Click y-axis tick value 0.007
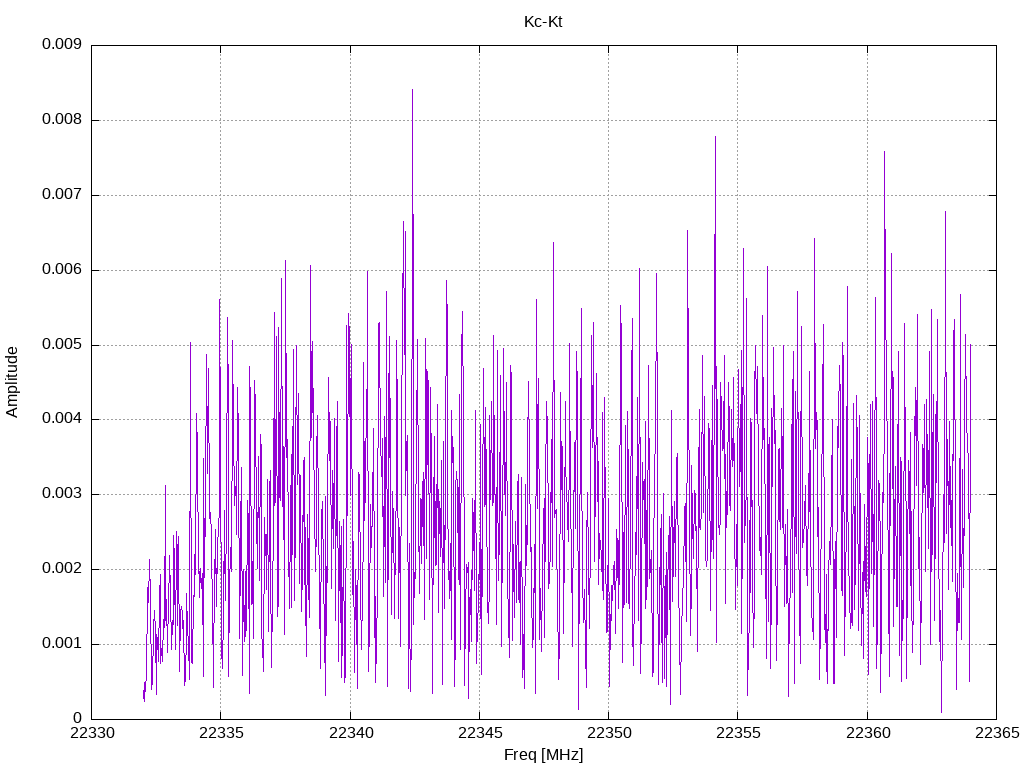 coord(62,195)
